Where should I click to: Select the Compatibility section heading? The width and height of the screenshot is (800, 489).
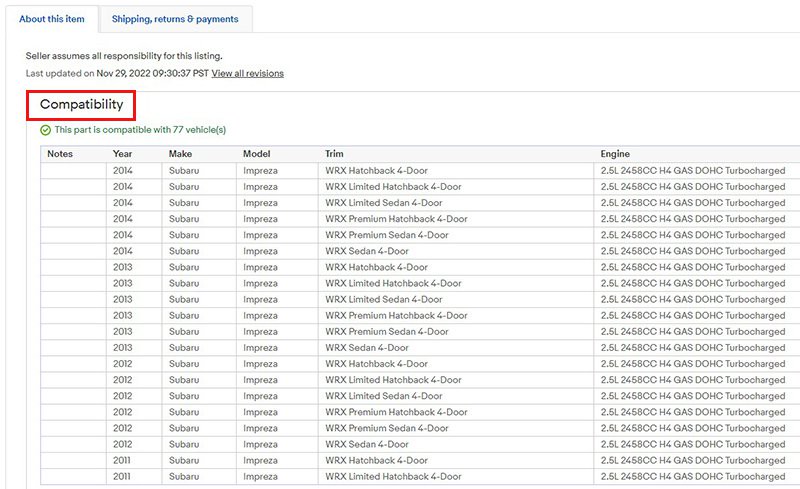(x=82, y=104)
